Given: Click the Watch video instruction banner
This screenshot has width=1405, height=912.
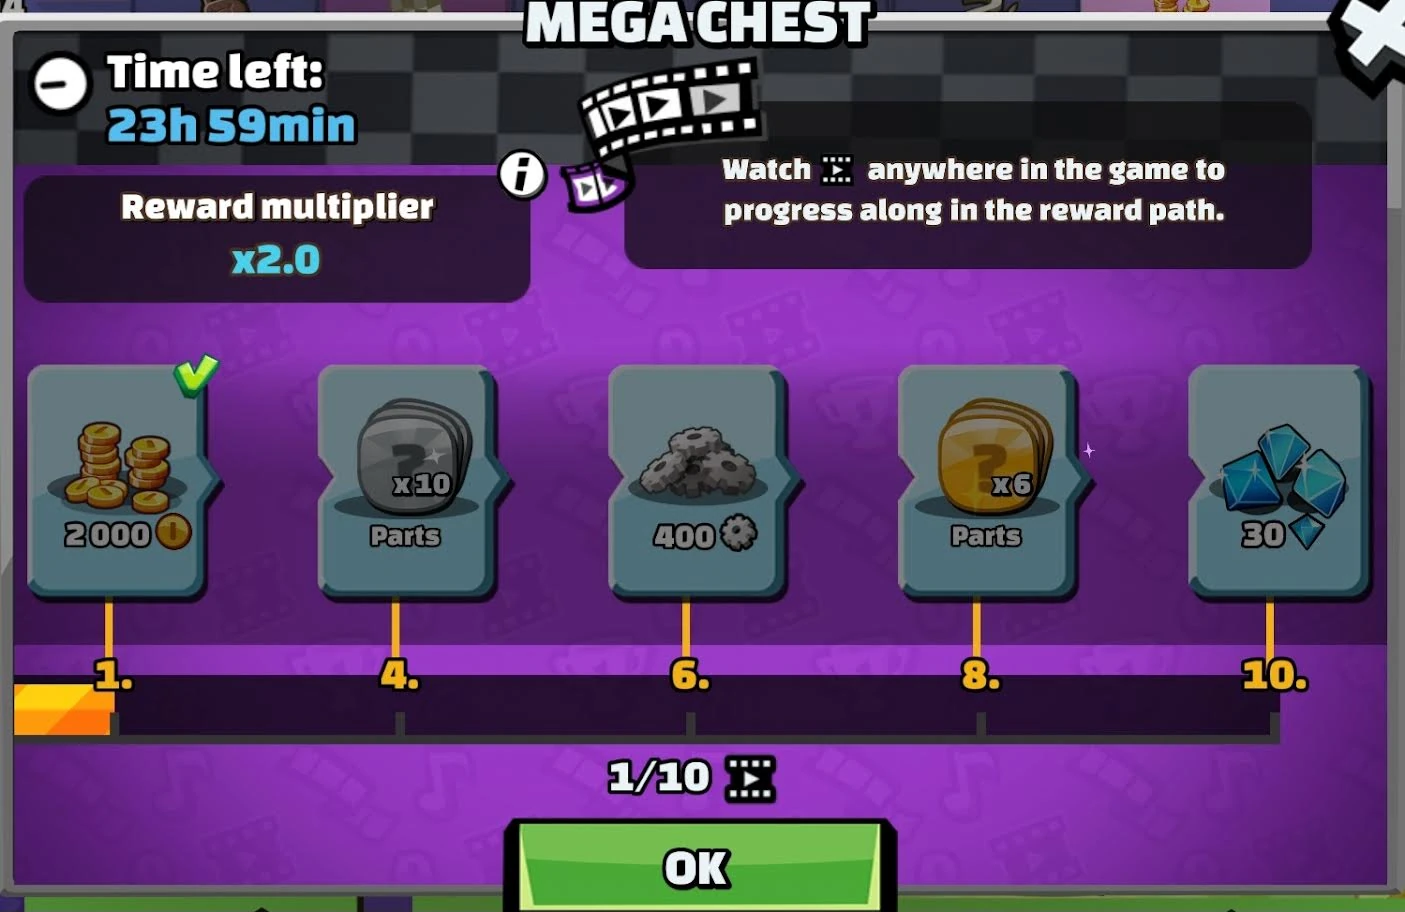Looking at the screenshot, I should pyautogui.click(x=968, y=189).
